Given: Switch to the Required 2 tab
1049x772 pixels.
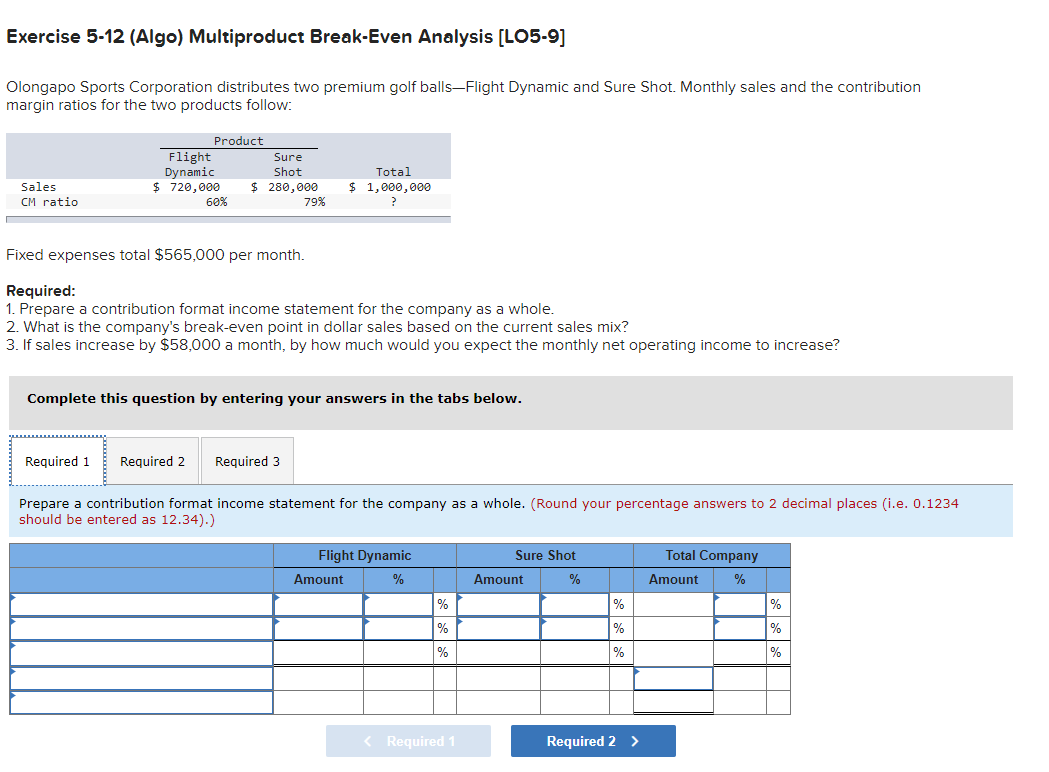Looking at the screenshot, I should (152, 461).
